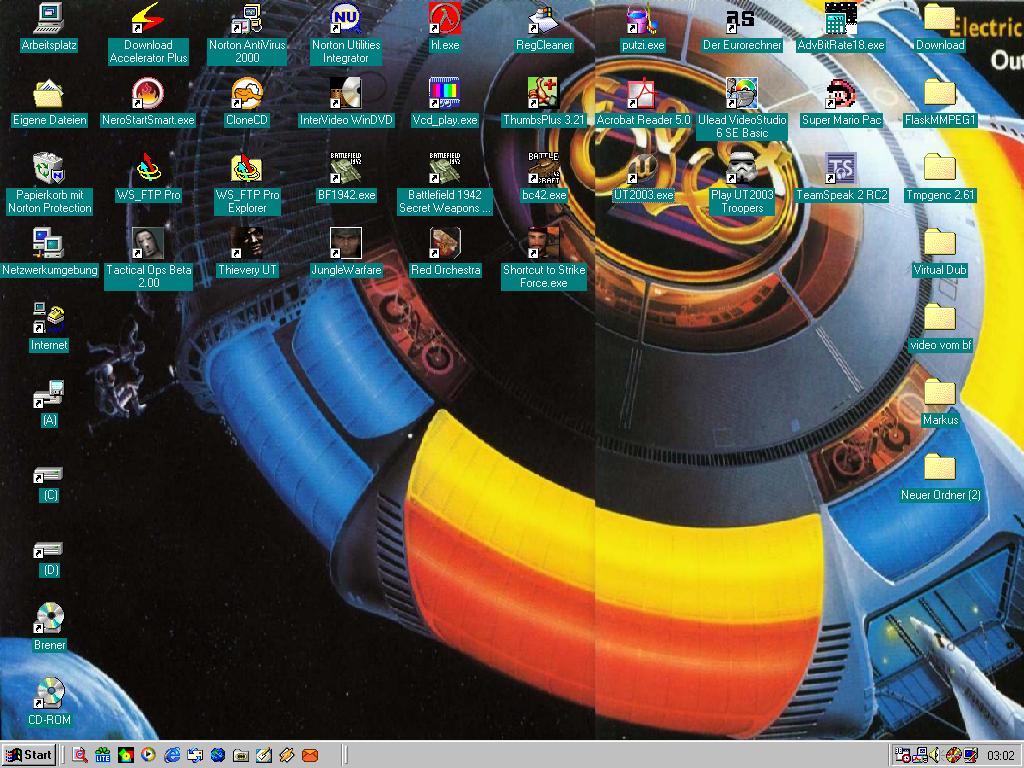Select Vcd_play.exe icon
1024x768 pixels.
445,103
